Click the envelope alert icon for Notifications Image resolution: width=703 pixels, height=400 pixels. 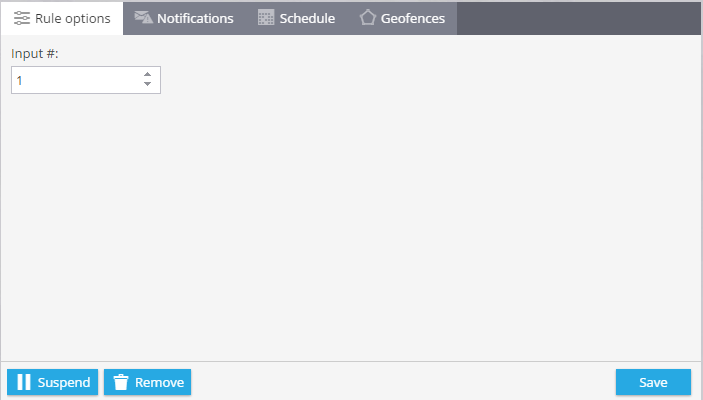(143, 17)
